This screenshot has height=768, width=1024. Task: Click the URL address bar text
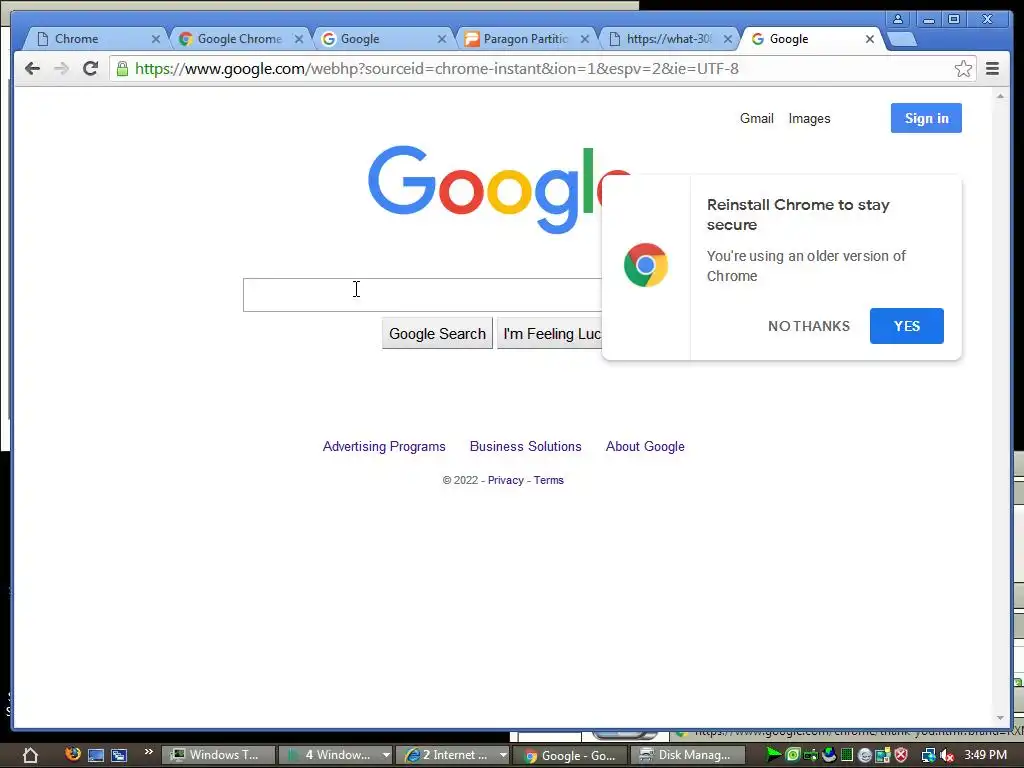tap(436, 69)
